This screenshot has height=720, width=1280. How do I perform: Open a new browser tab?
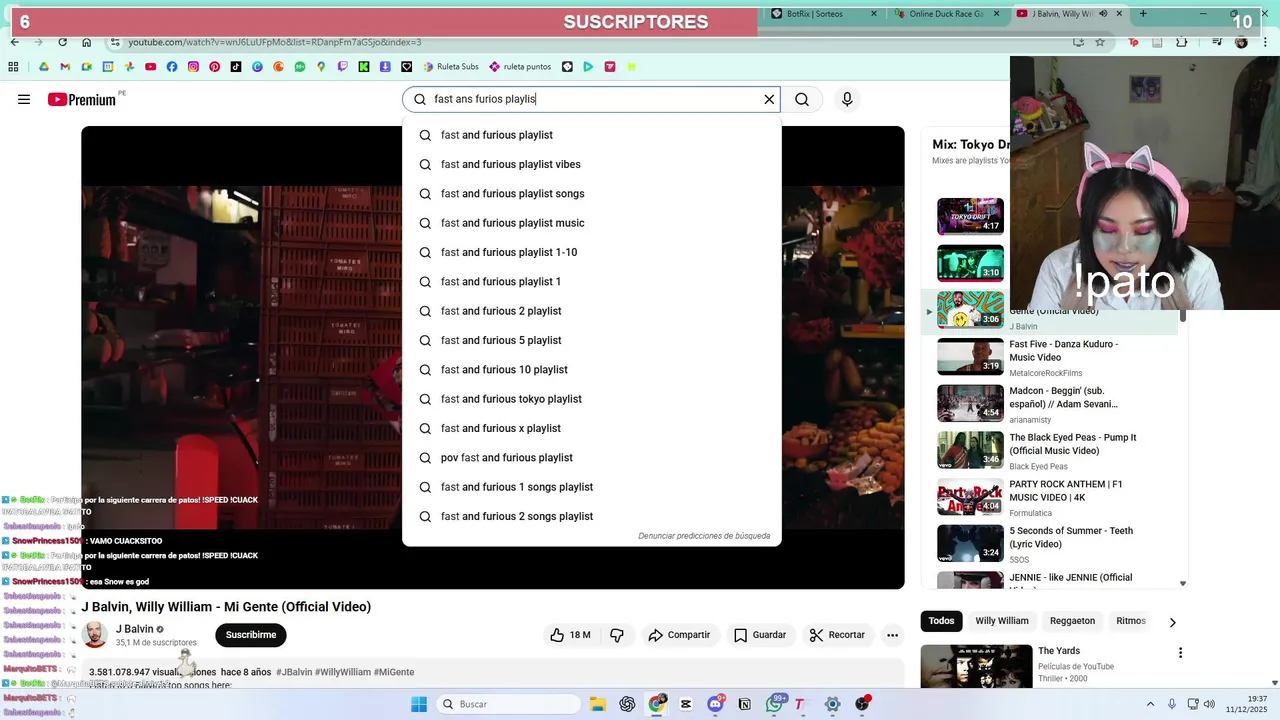[x=1143, y=14]
